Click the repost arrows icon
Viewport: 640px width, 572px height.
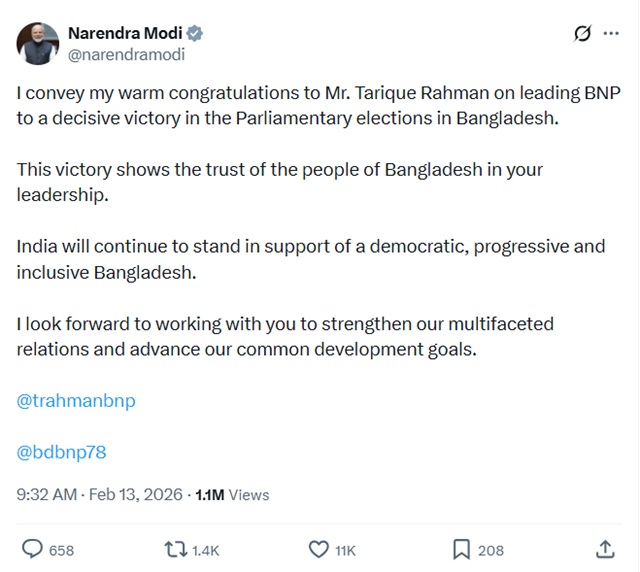coord(174,549)
